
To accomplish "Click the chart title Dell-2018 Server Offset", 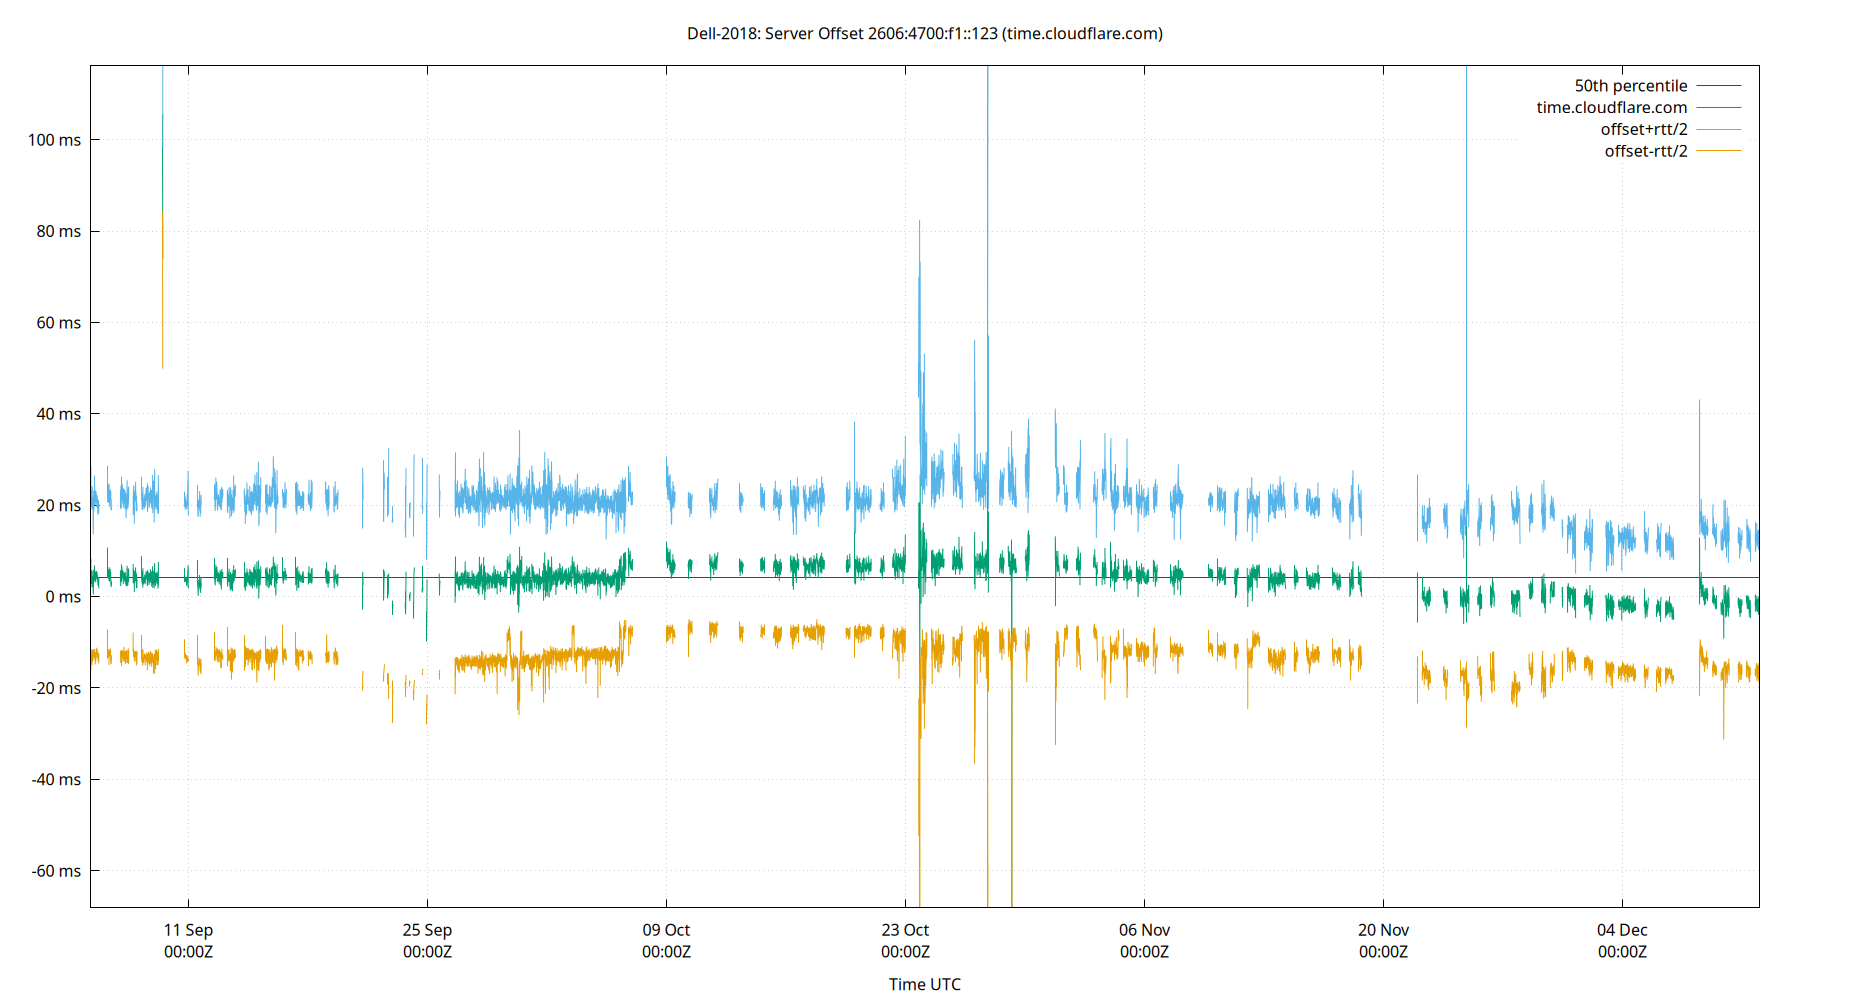I will click(x=923, y=33).
